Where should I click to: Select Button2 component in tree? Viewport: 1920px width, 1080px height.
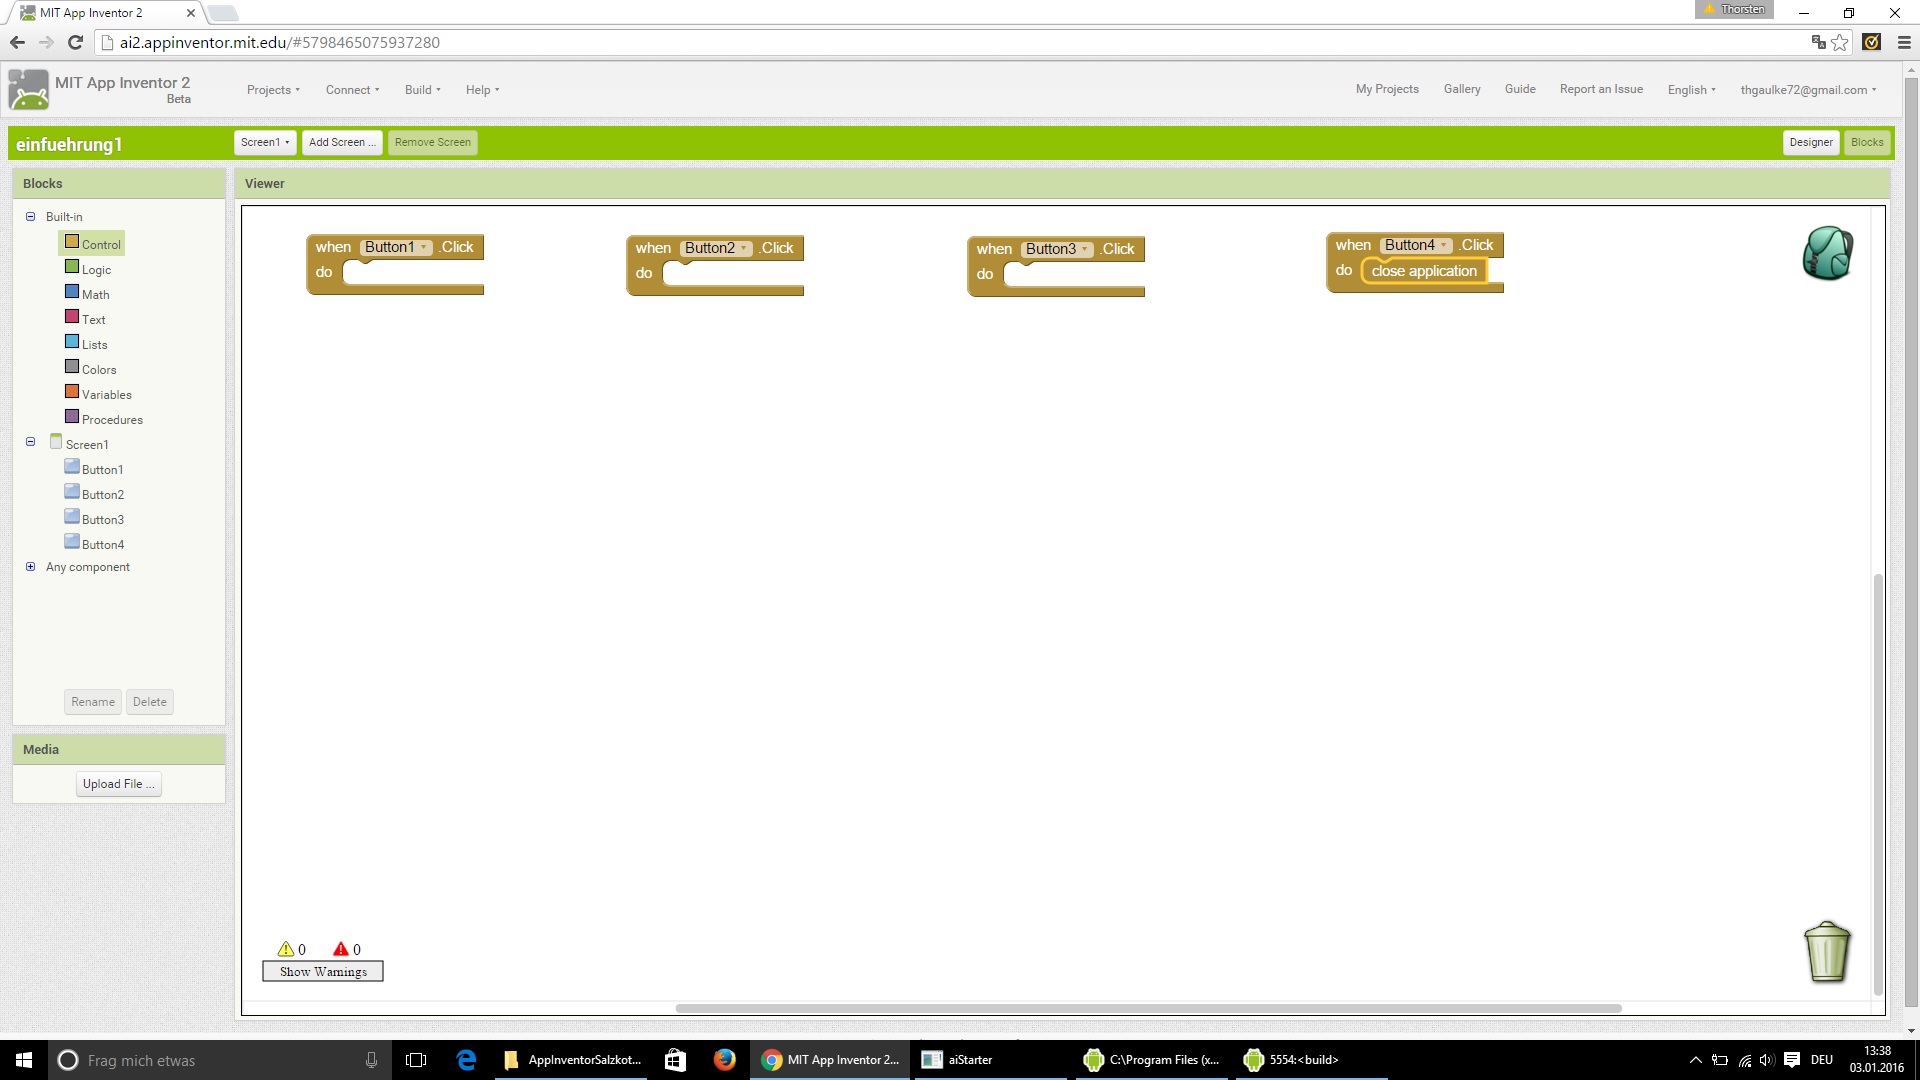coord(94,494)
